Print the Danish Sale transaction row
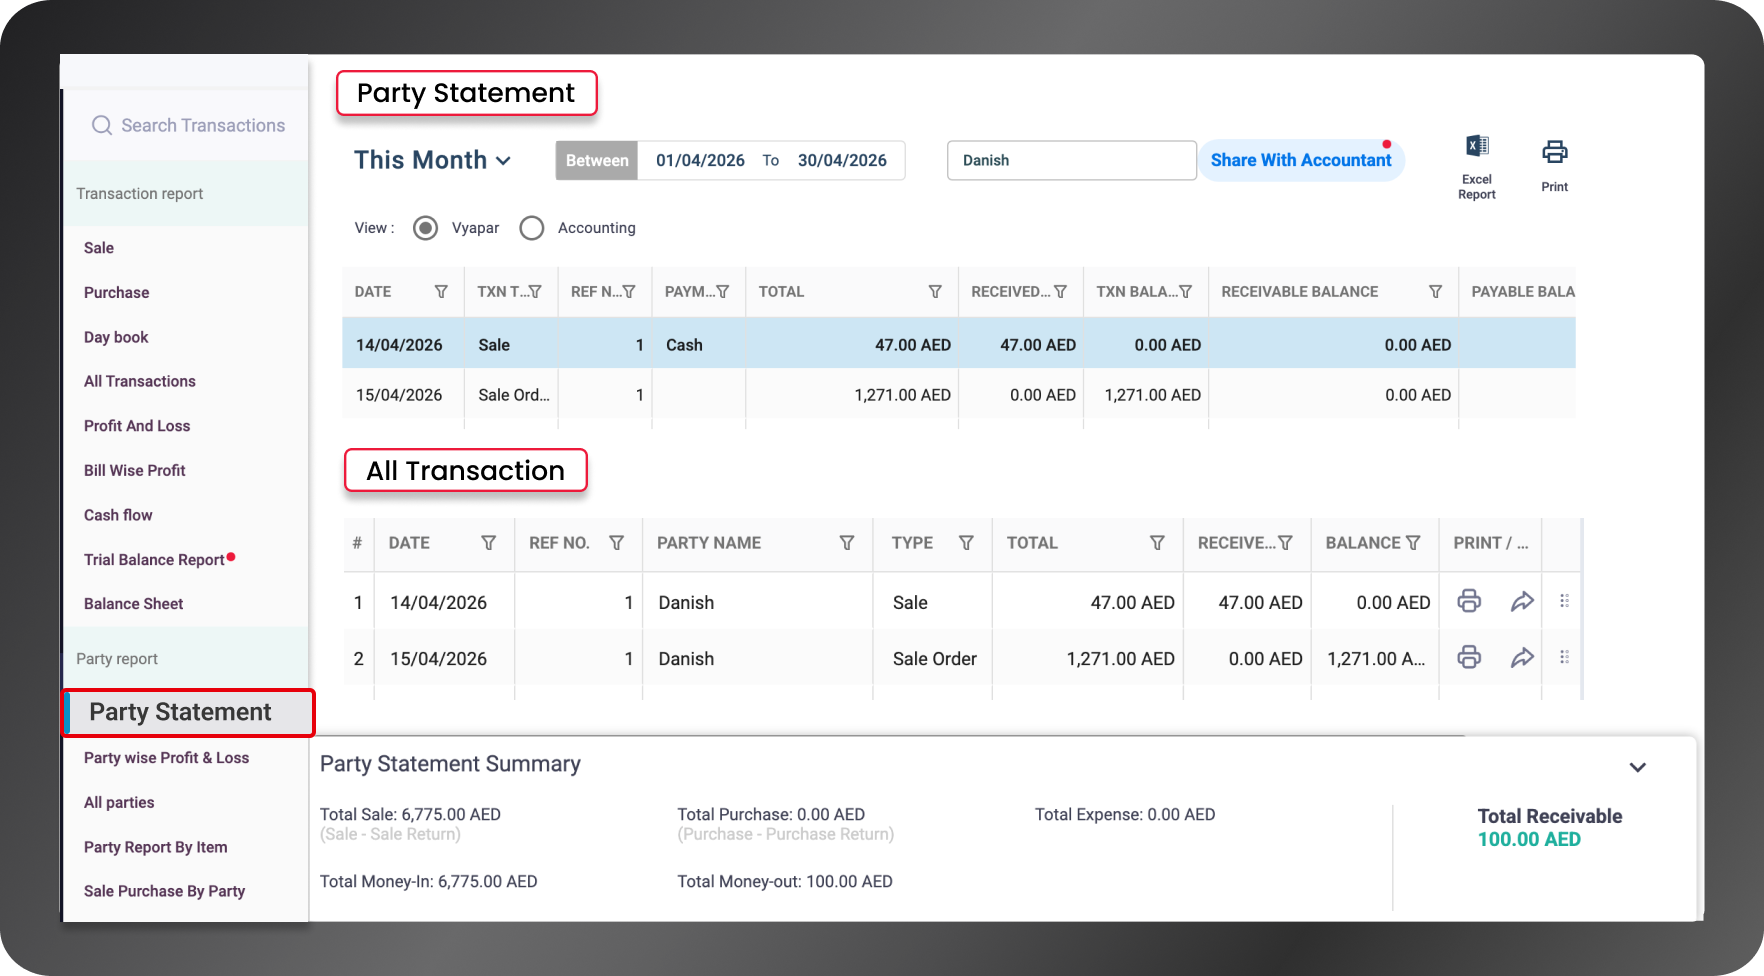 point(1469,601)
